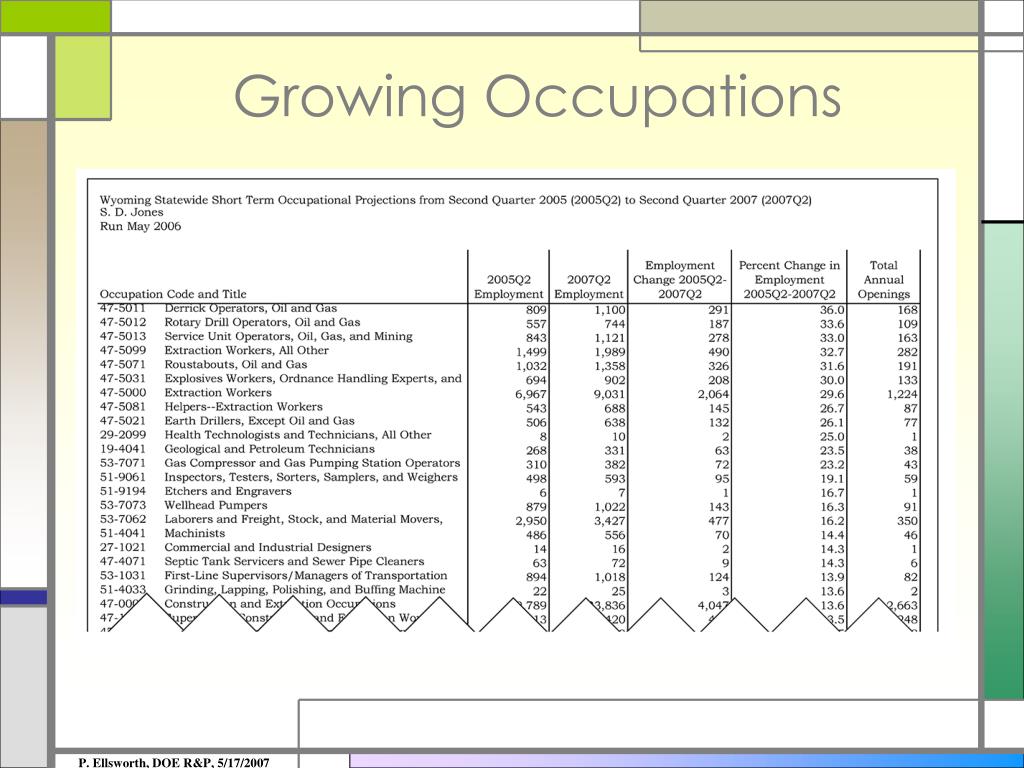Click Helpers--Extraction Workers row title

coord(244,407)
